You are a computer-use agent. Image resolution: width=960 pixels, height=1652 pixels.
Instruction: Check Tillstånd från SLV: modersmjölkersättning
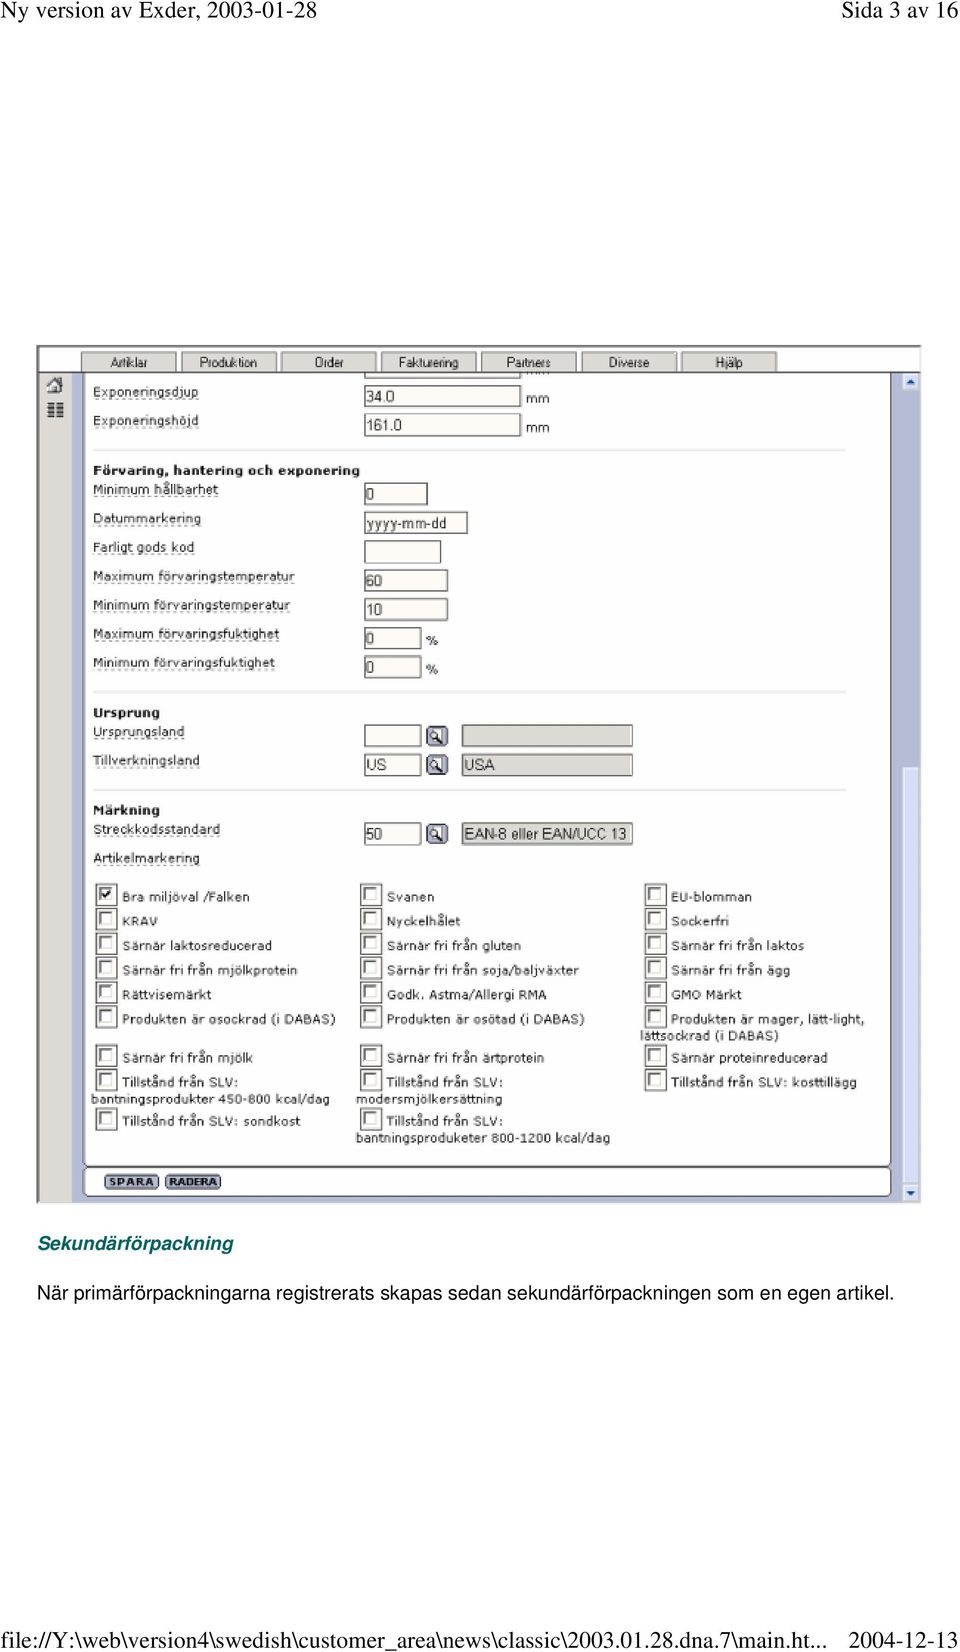tap(371, 1080)
